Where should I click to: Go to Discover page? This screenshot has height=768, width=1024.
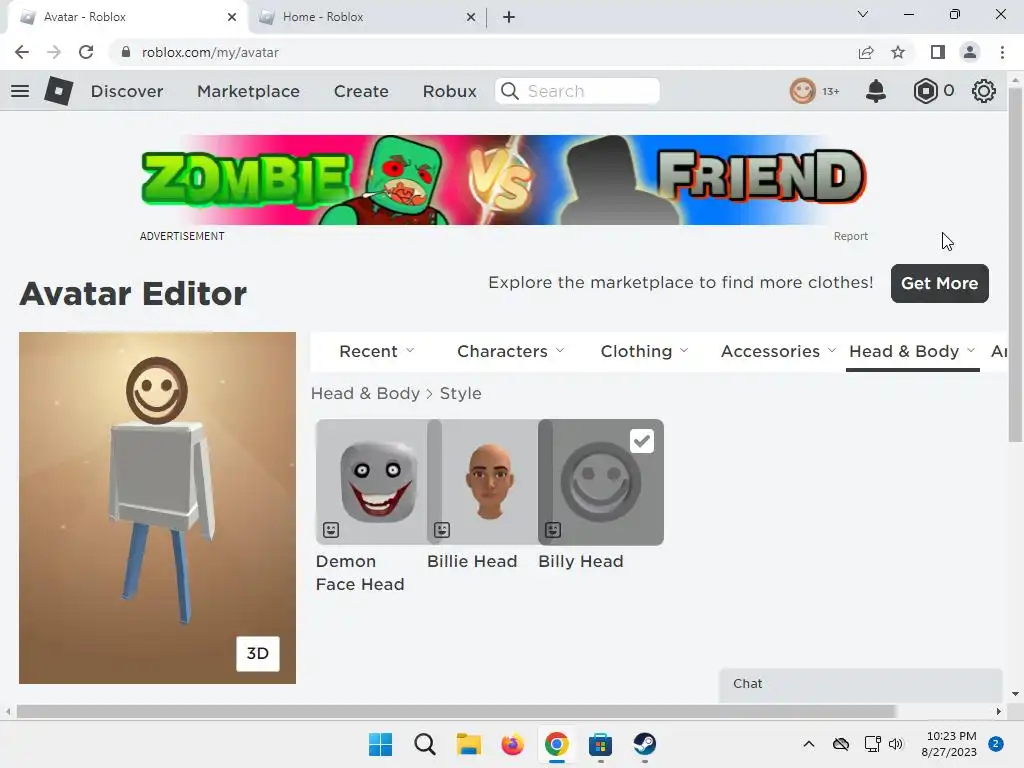click(127, 91)
